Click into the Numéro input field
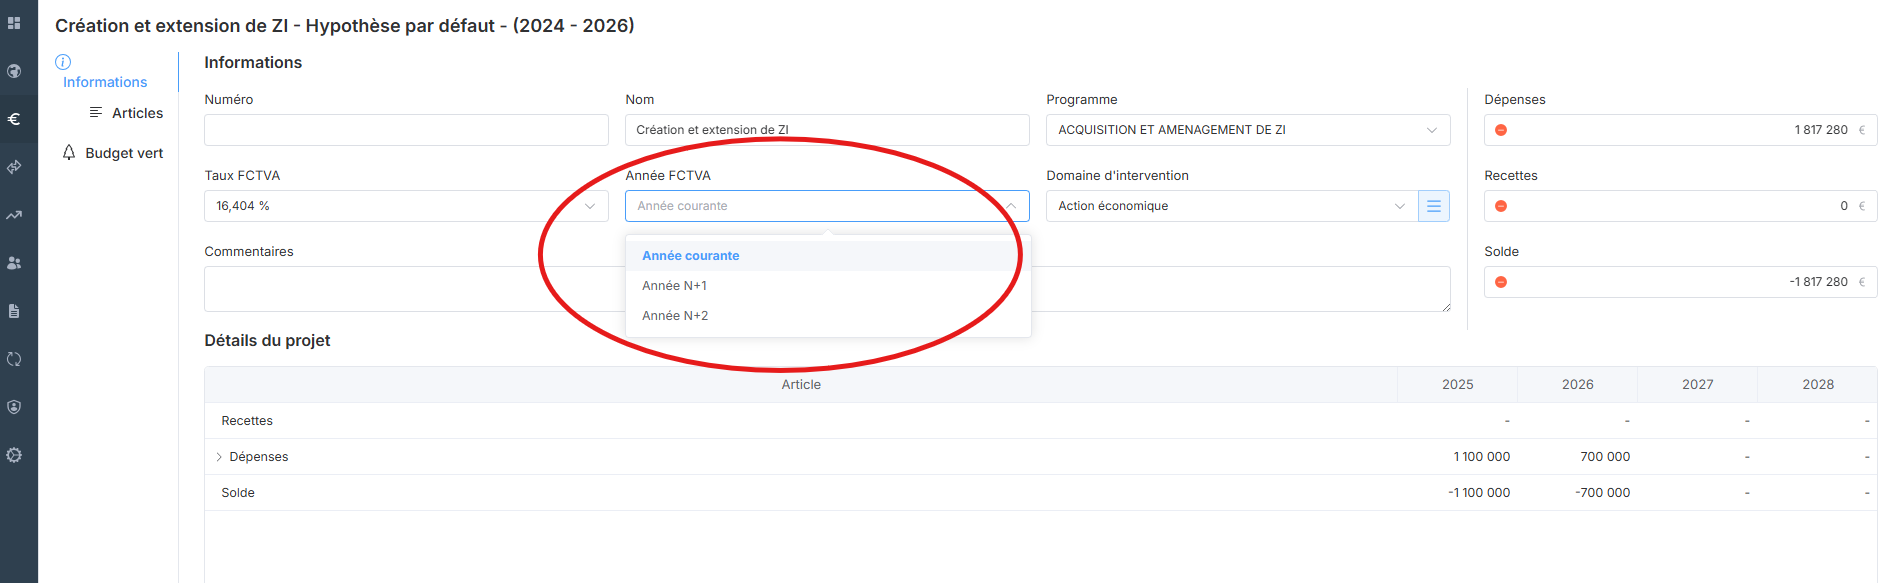 (406, 130)
